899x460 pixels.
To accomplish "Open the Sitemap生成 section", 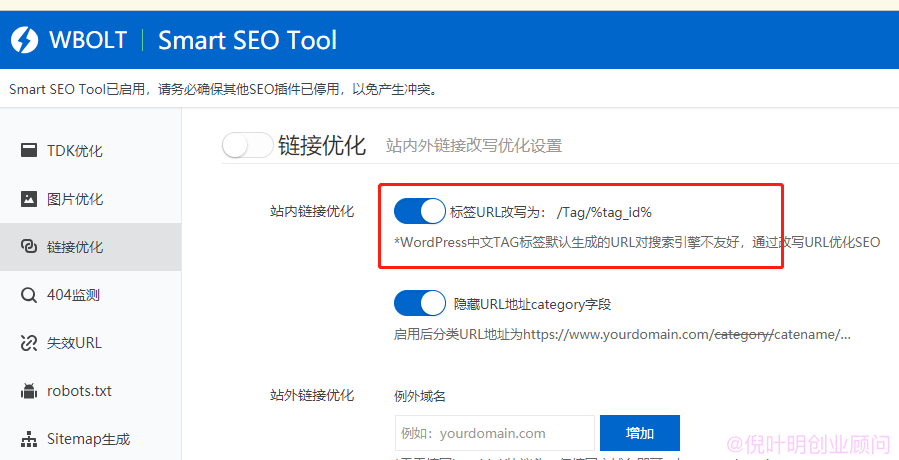I will click(x=91, y=439).
